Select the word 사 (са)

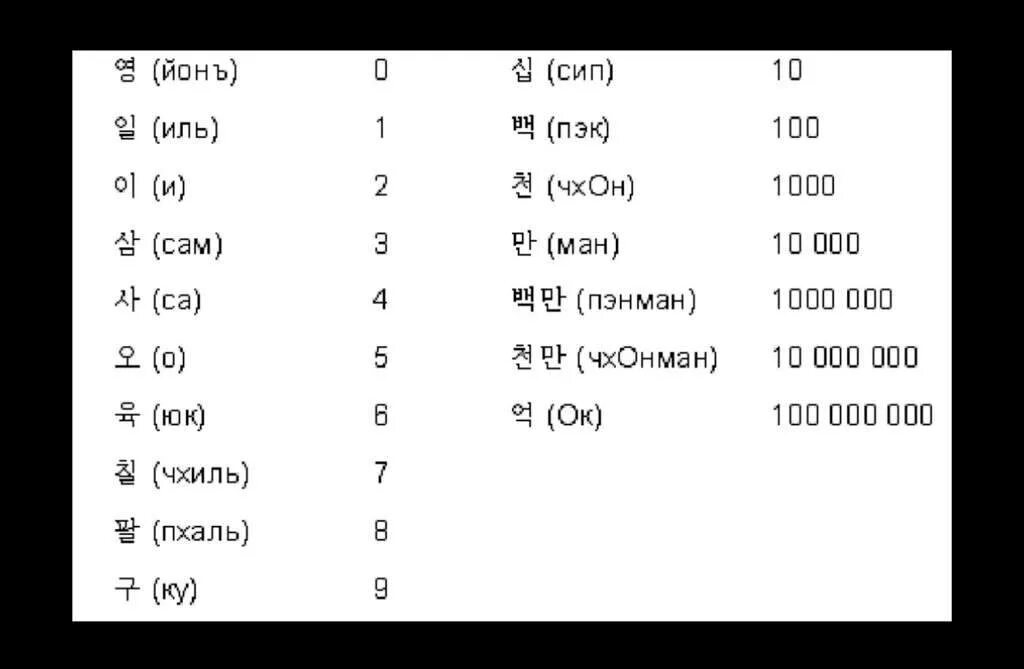[x=157, y=300]
